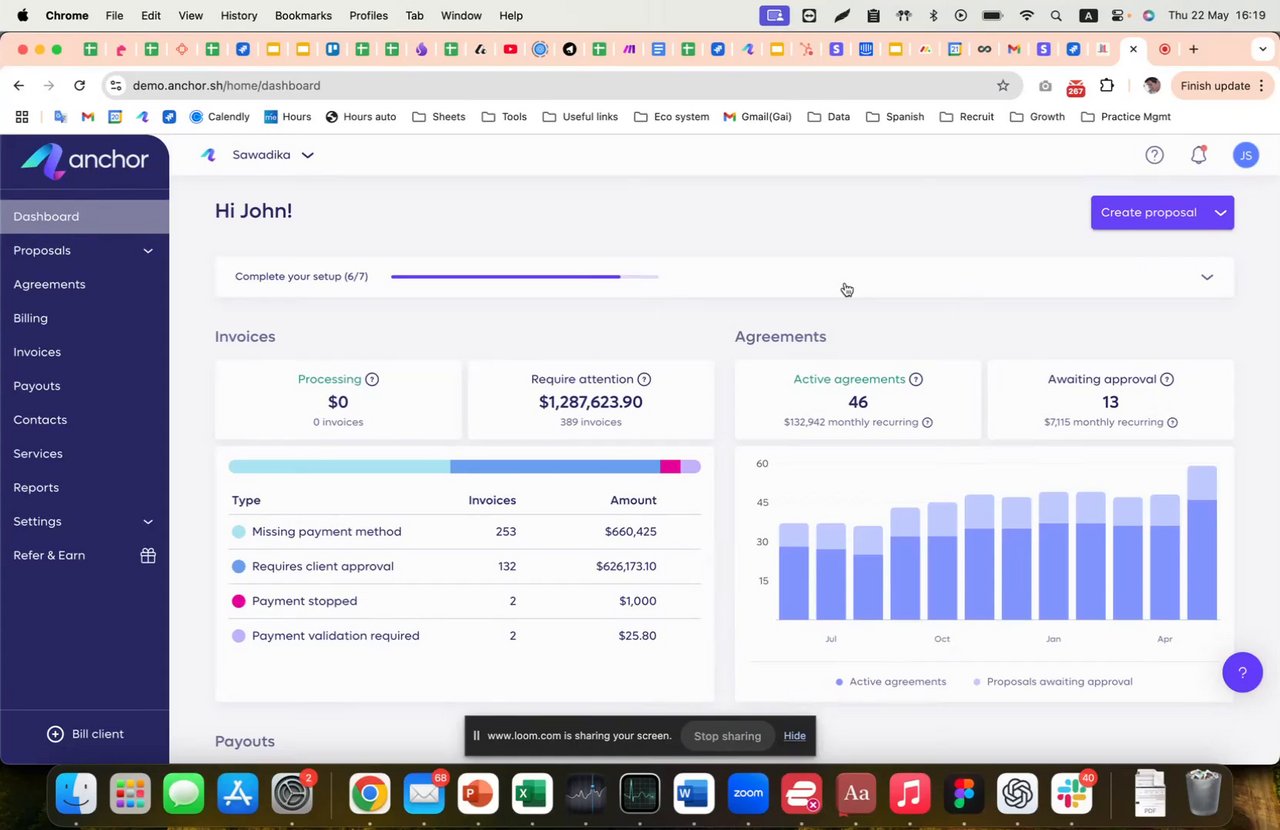Open the notifications bell
The height and width of the screenshot is (830, 1280).
[x=1198, y=155]
